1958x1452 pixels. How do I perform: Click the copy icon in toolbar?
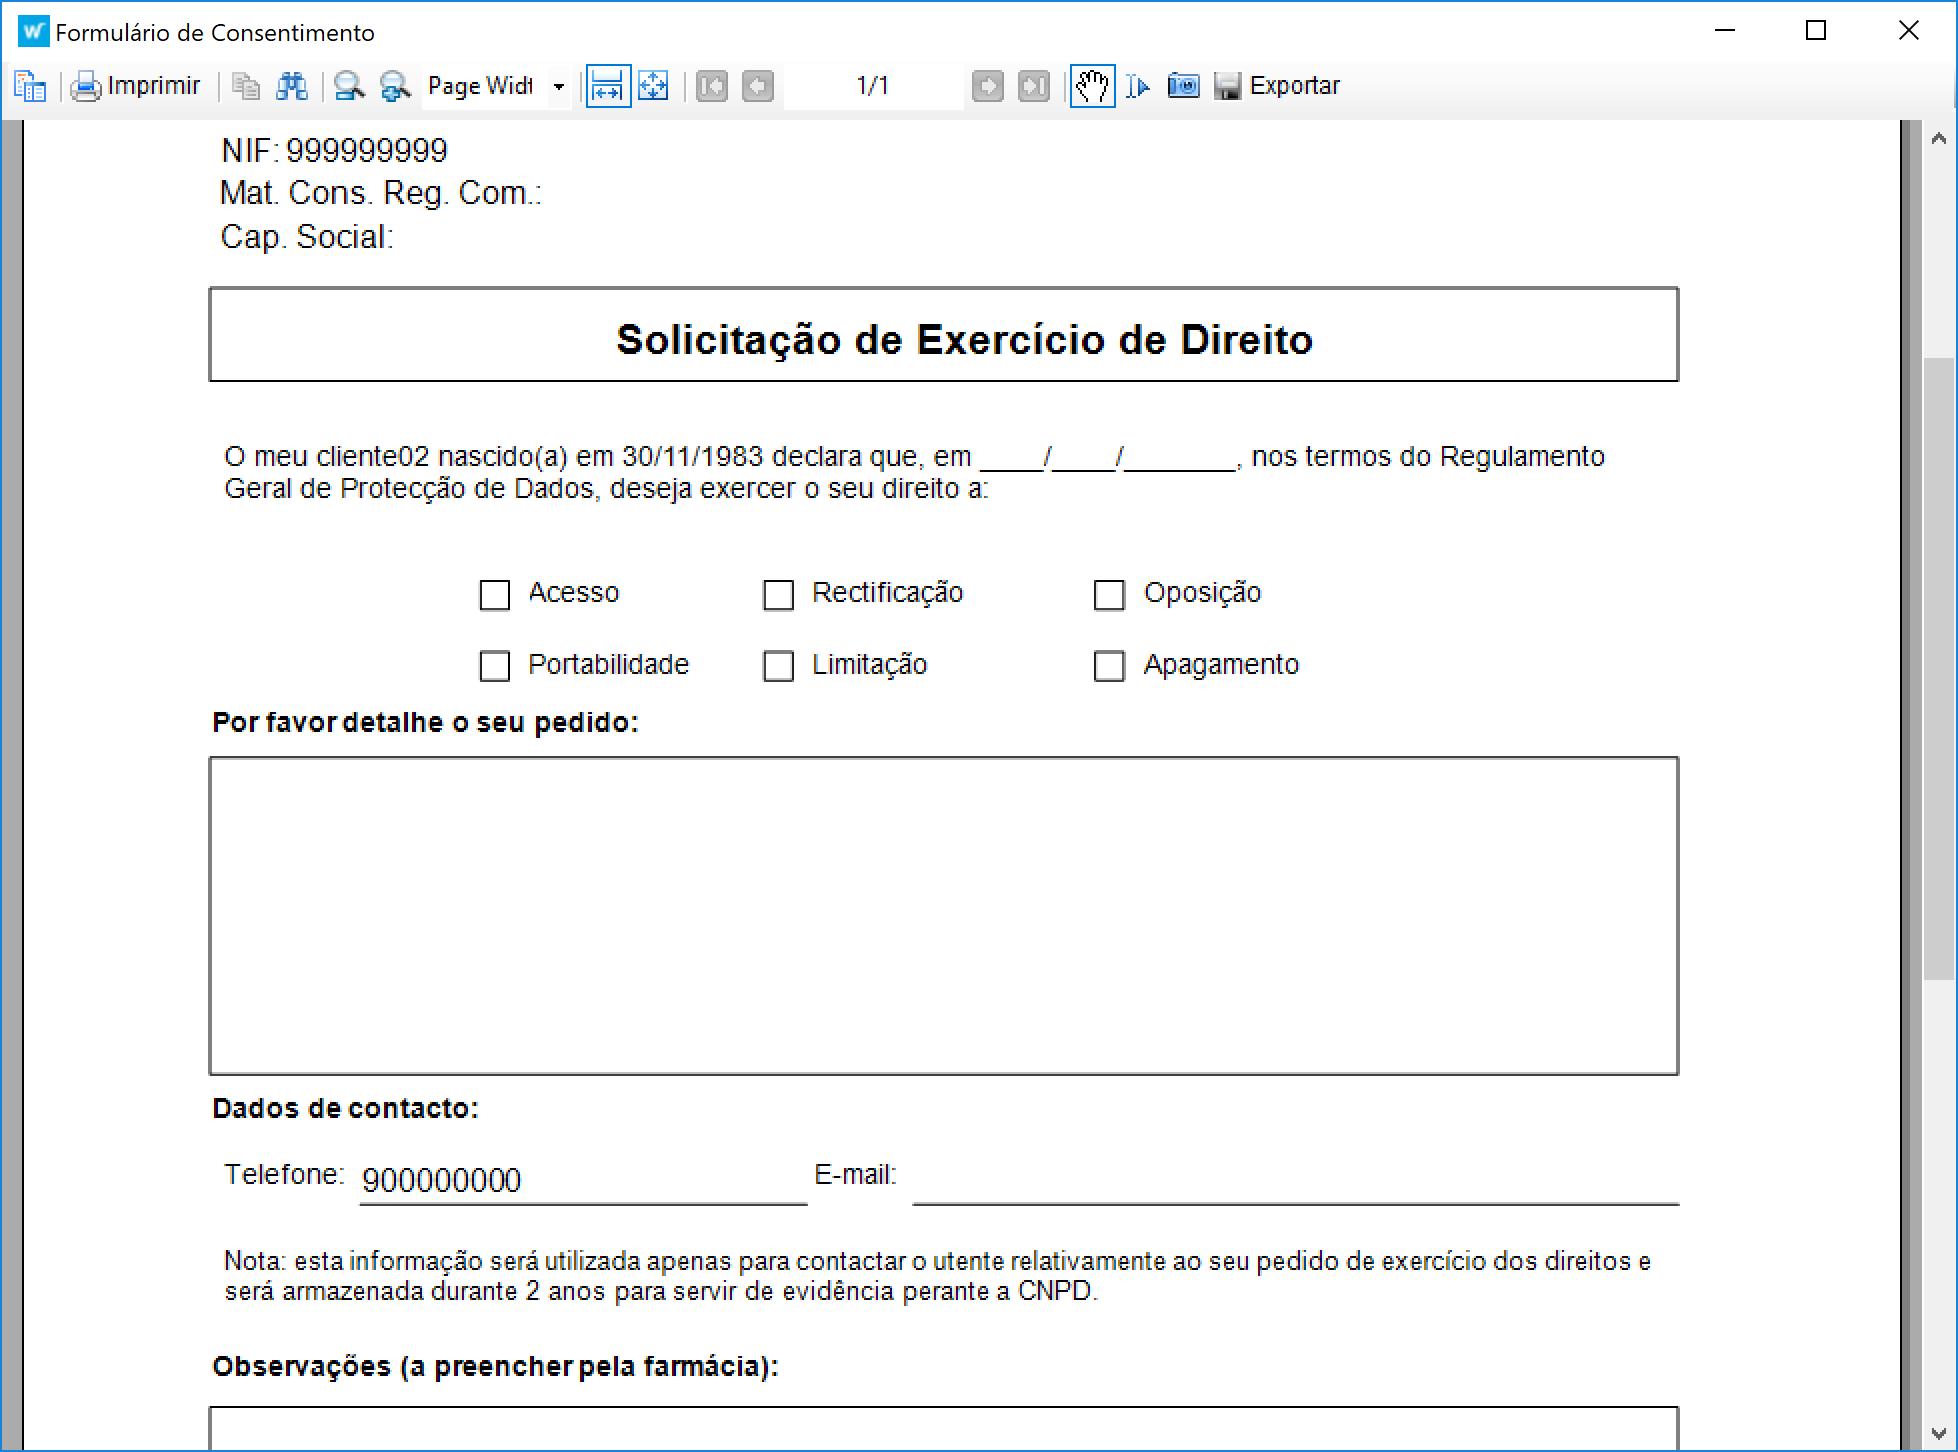[245, 86]
